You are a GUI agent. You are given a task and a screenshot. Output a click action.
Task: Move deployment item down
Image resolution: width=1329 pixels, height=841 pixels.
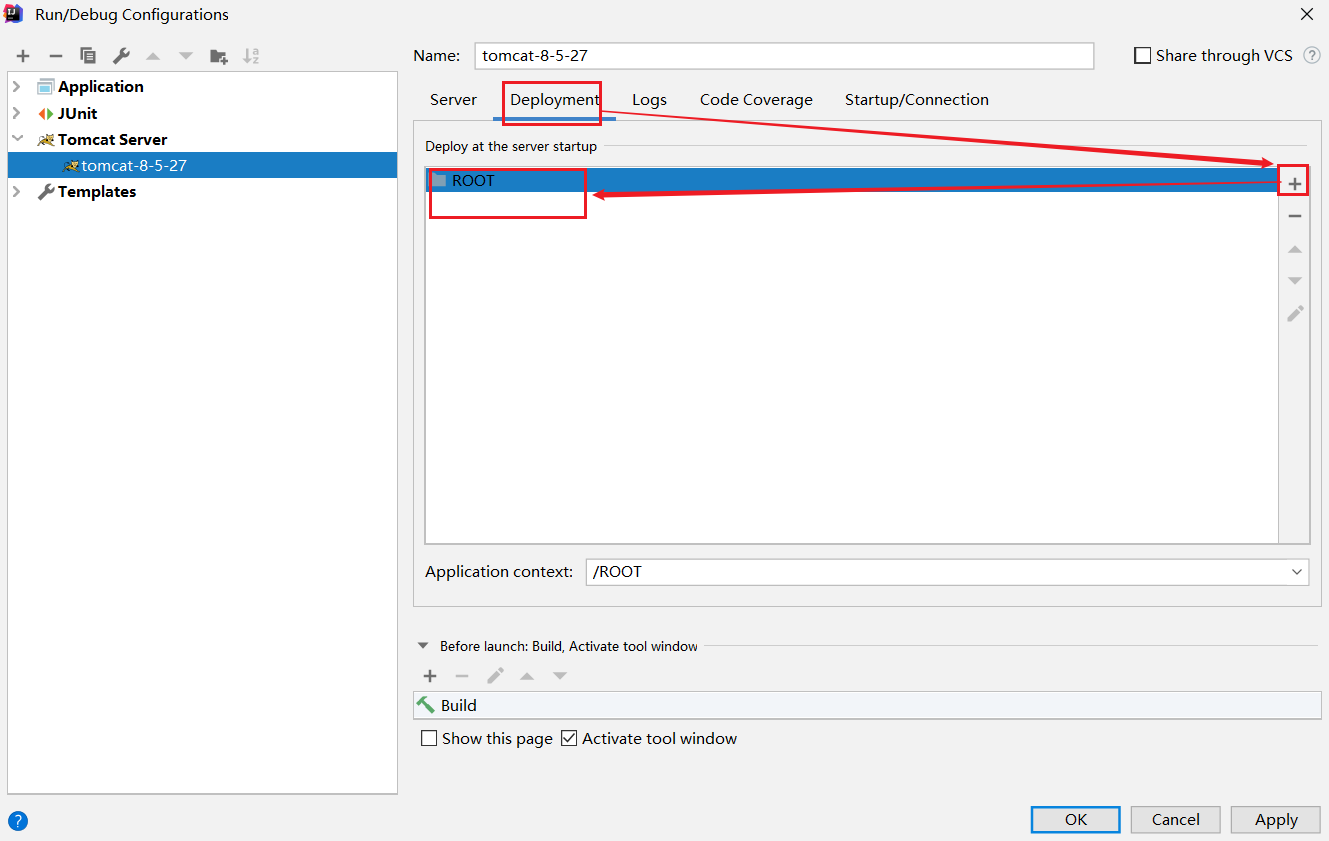pyautogui.click(x=1295, y=281)
